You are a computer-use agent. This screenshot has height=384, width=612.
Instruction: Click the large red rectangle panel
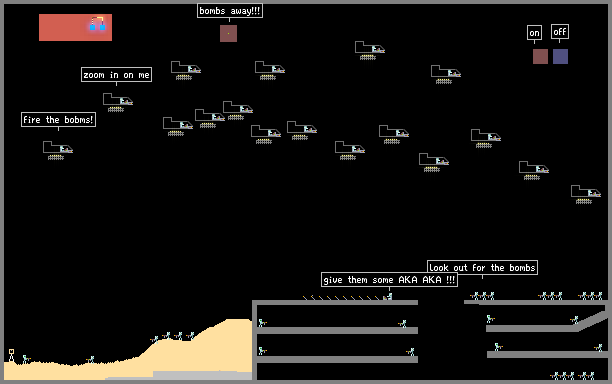pos(75,27)
